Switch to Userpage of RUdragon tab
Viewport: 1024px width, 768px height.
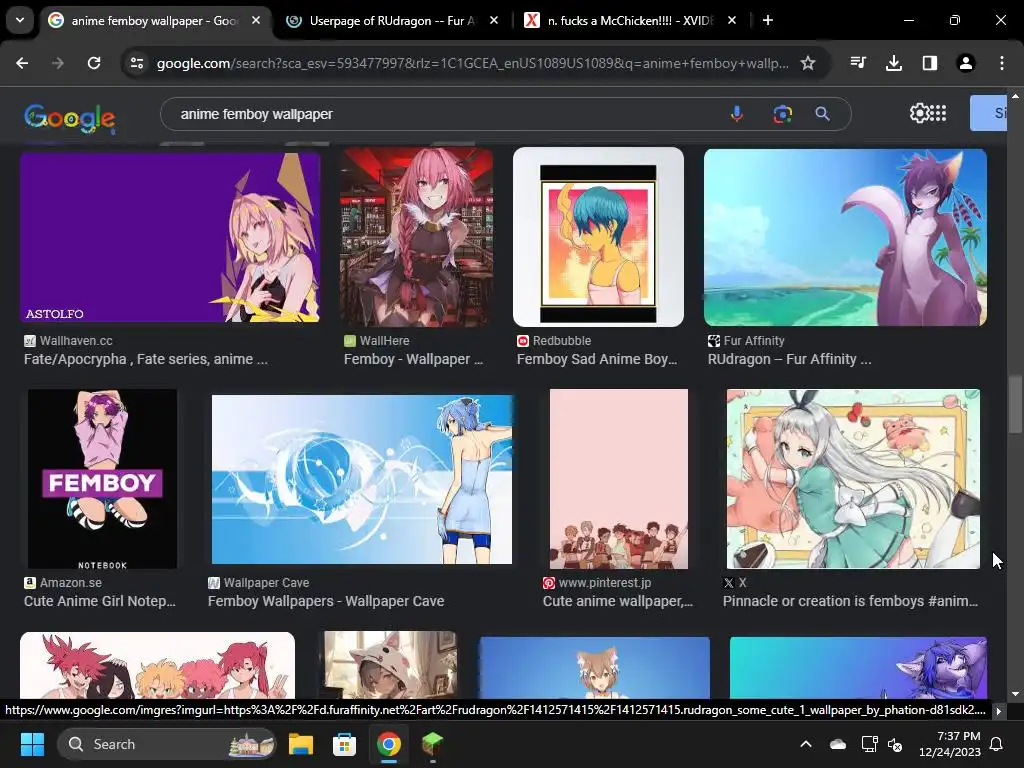[392, 20]
